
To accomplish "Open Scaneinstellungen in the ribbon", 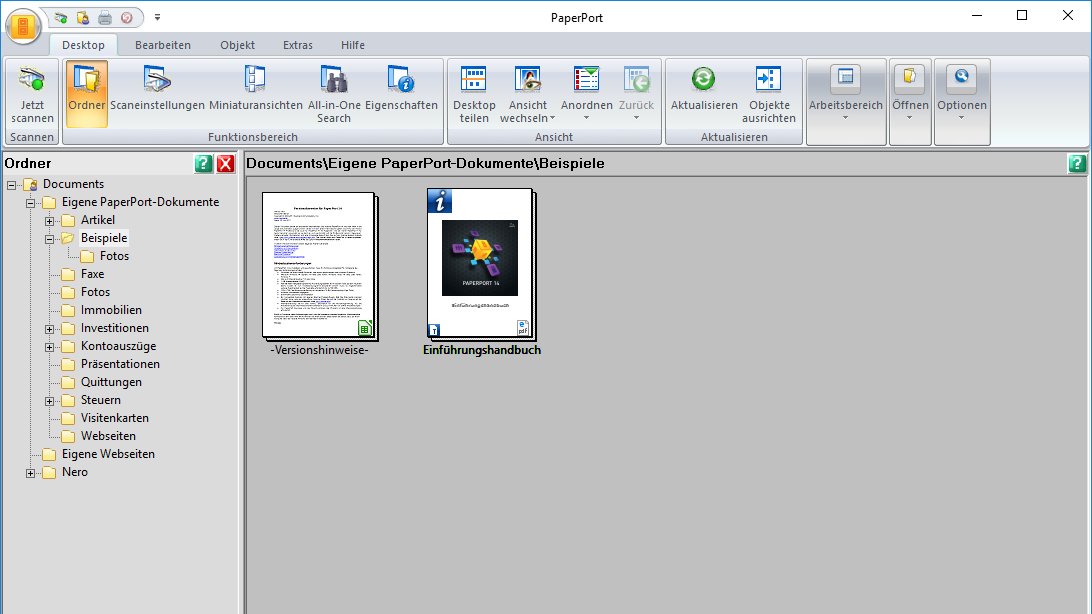I will pyautogui.click(x=157, y=80).
